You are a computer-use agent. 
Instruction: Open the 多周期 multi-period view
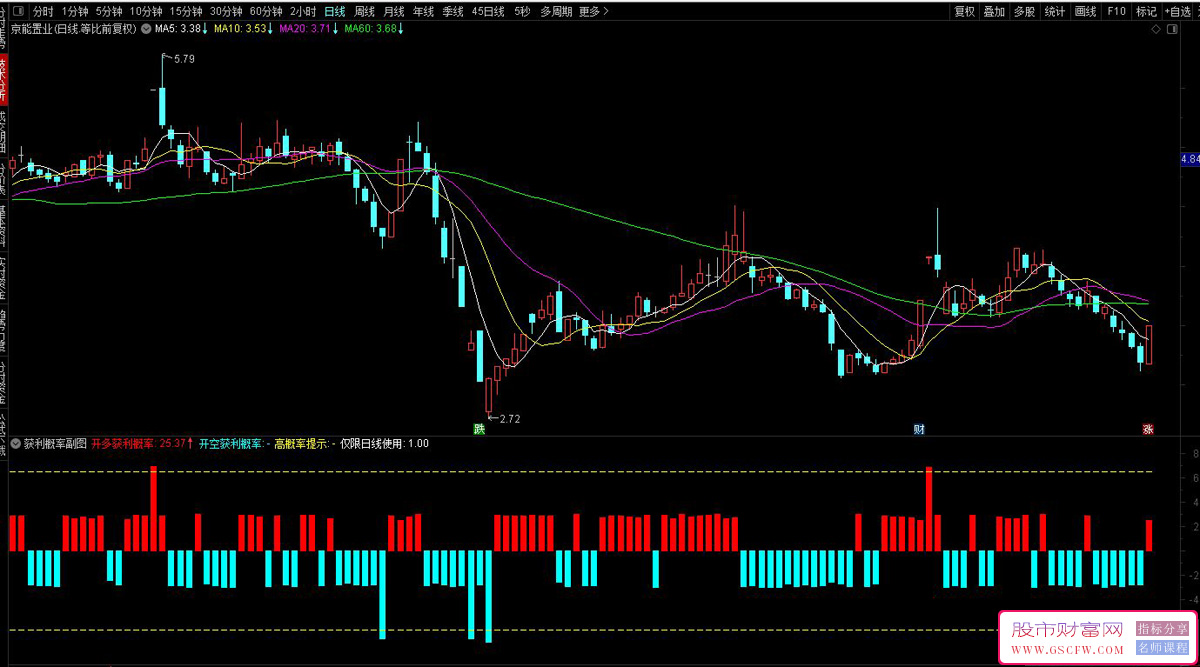[x=556, y=12]
